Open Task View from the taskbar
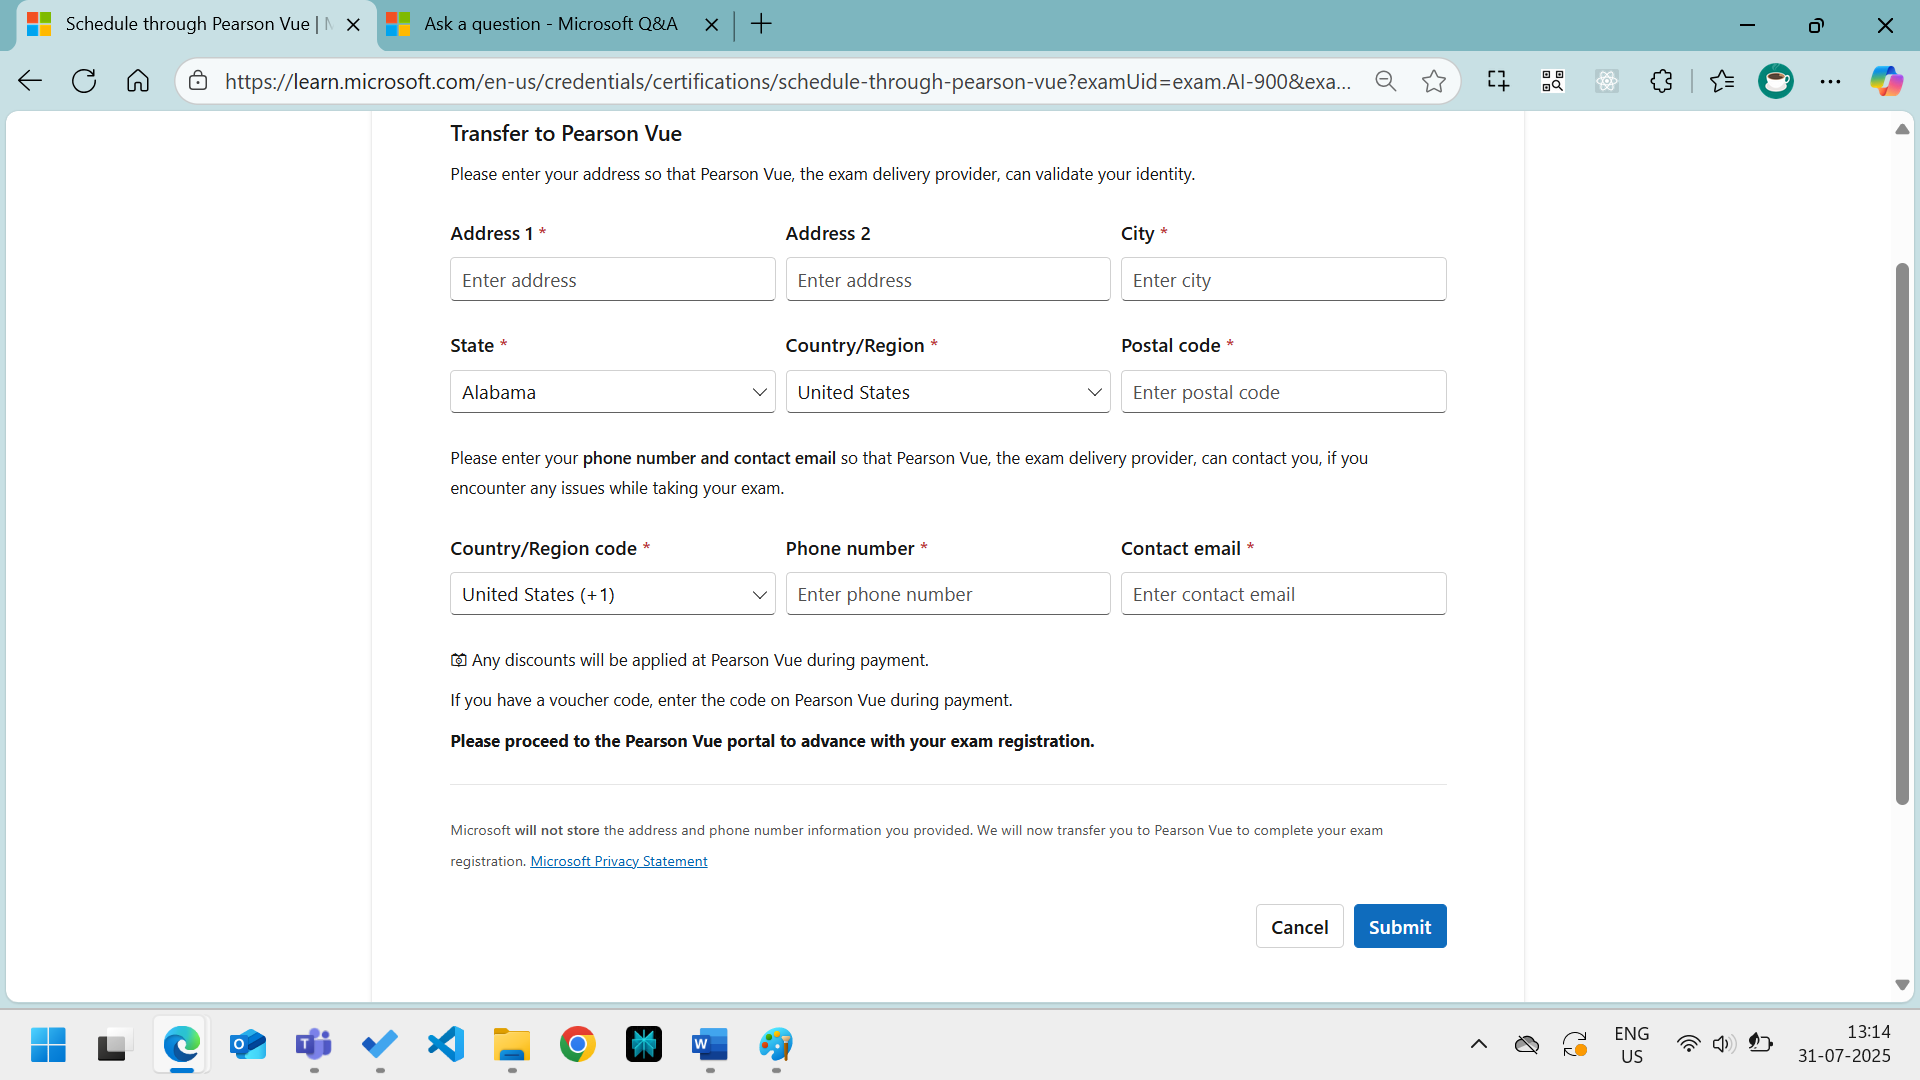 115,1045
